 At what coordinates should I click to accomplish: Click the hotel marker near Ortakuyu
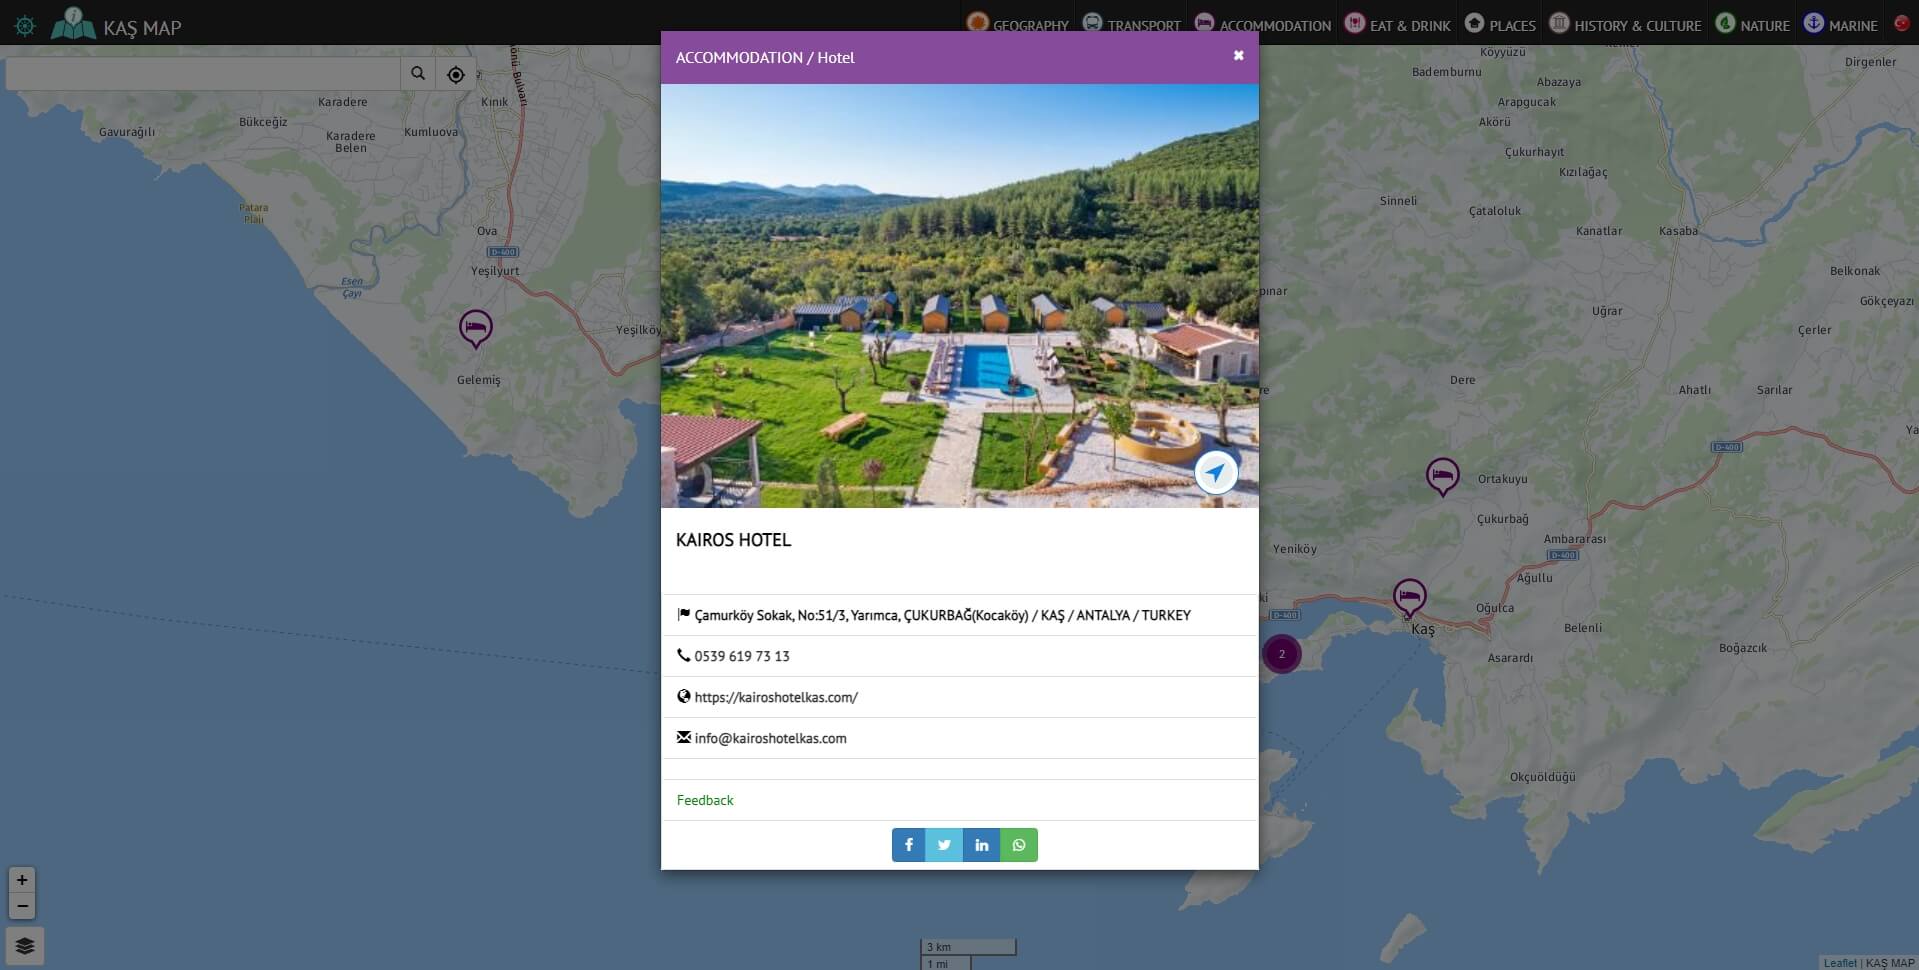(x=1442, y=476)
